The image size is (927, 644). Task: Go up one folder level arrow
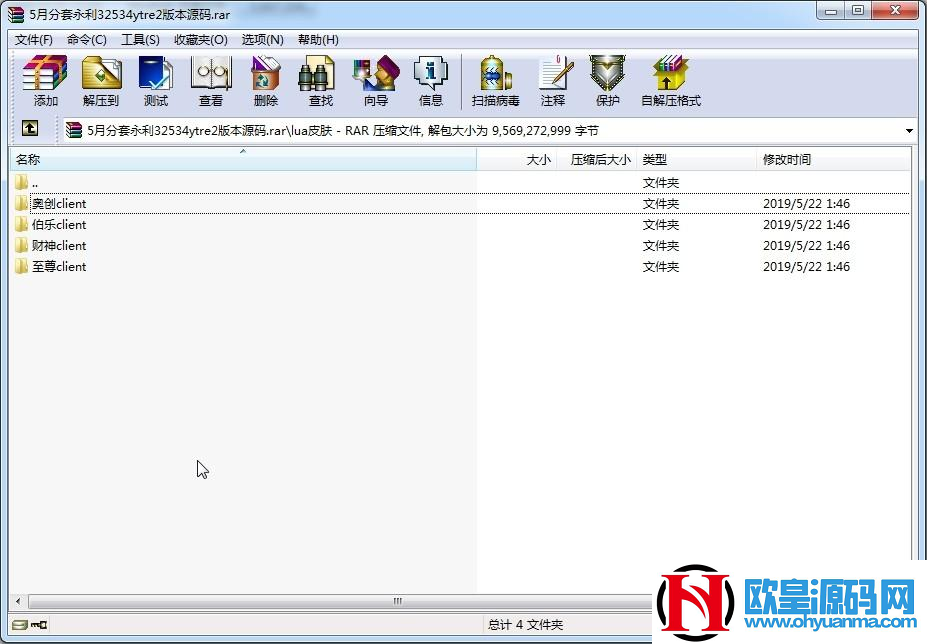[30, 128]
